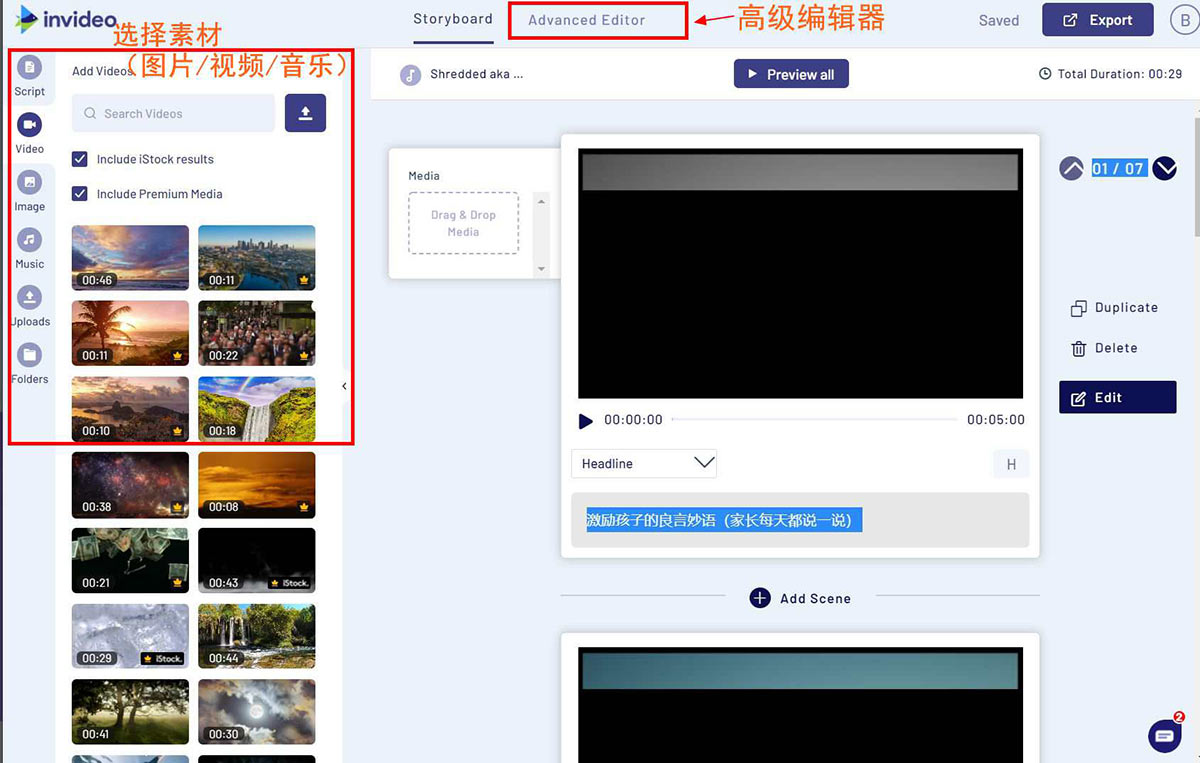Select the waterfall video thumbnail 00:18
Viewport: 1200px width, 763px height.
256,409
